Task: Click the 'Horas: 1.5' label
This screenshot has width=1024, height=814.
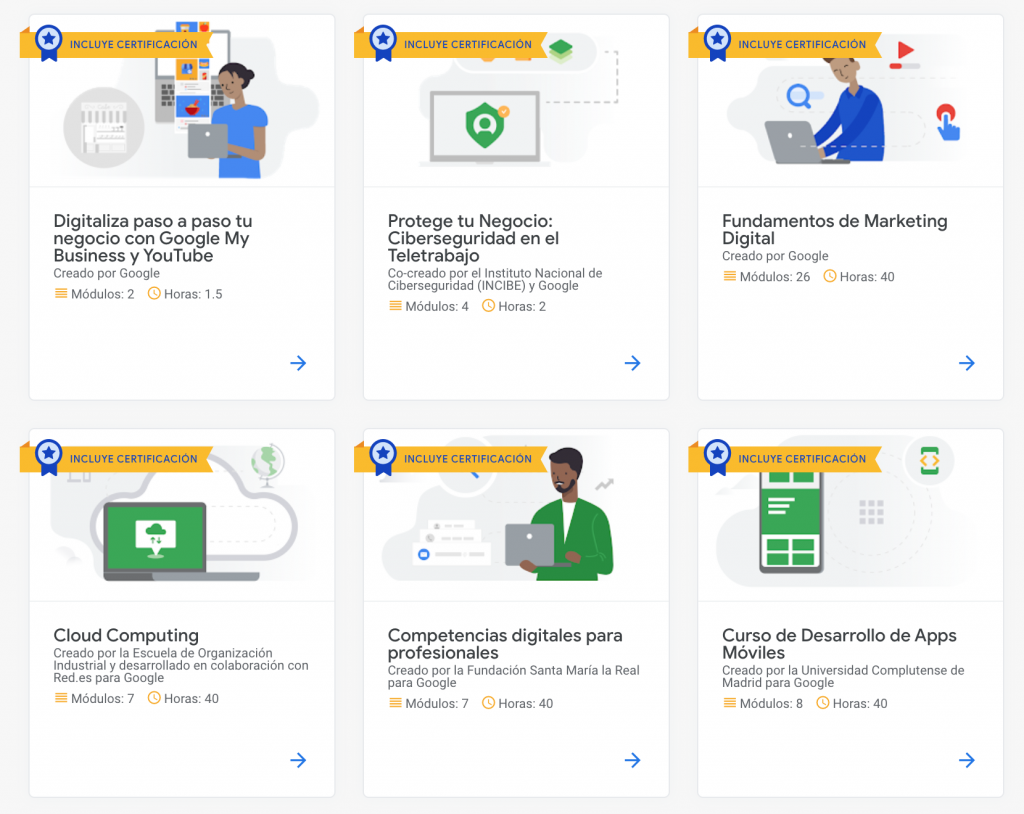Action: coord(193,294)
